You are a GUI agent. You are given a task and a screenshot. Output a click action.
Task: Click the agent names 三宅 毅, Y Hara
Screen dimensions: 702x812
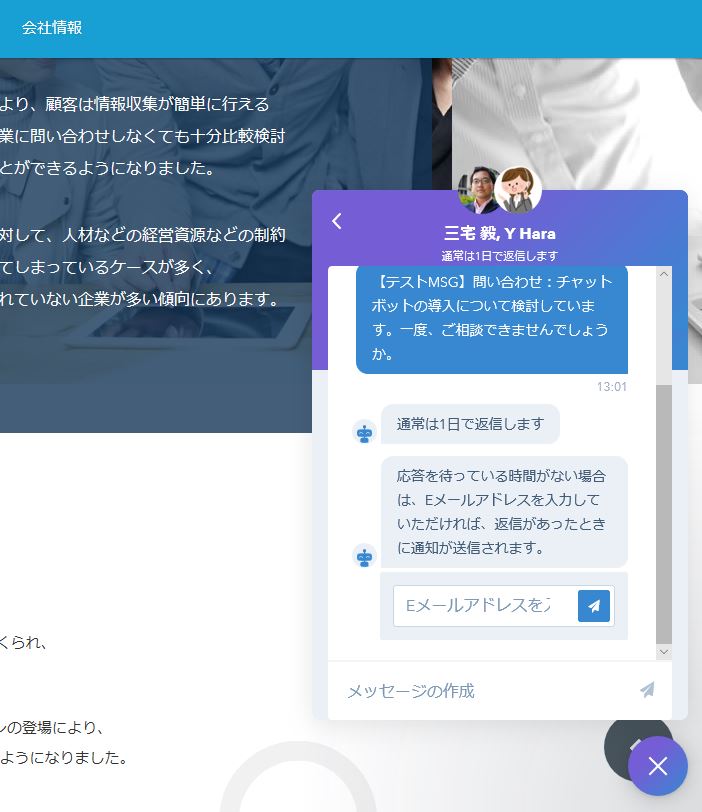point(499,234)
